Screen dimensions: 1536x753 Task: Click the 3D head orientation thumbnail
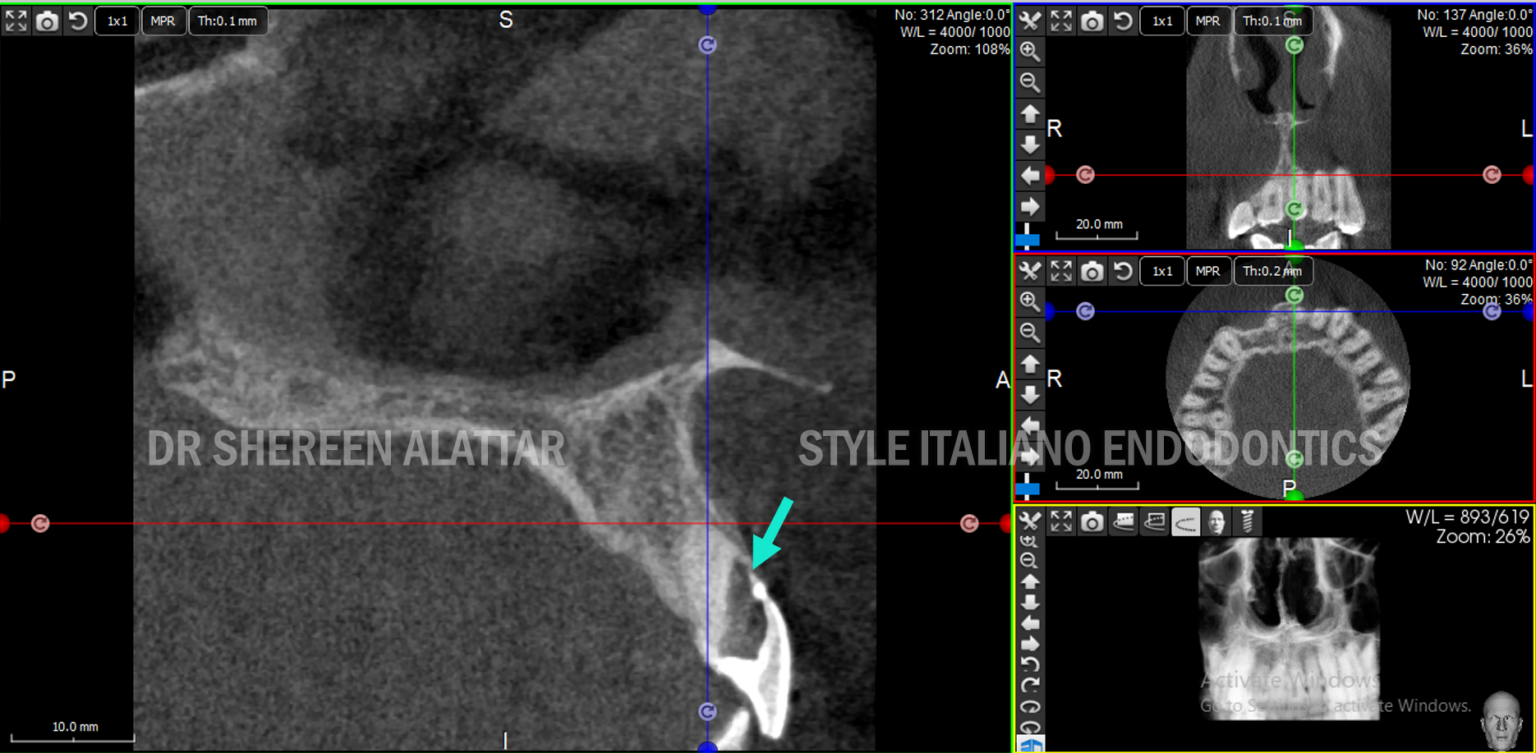[1500, 719]
